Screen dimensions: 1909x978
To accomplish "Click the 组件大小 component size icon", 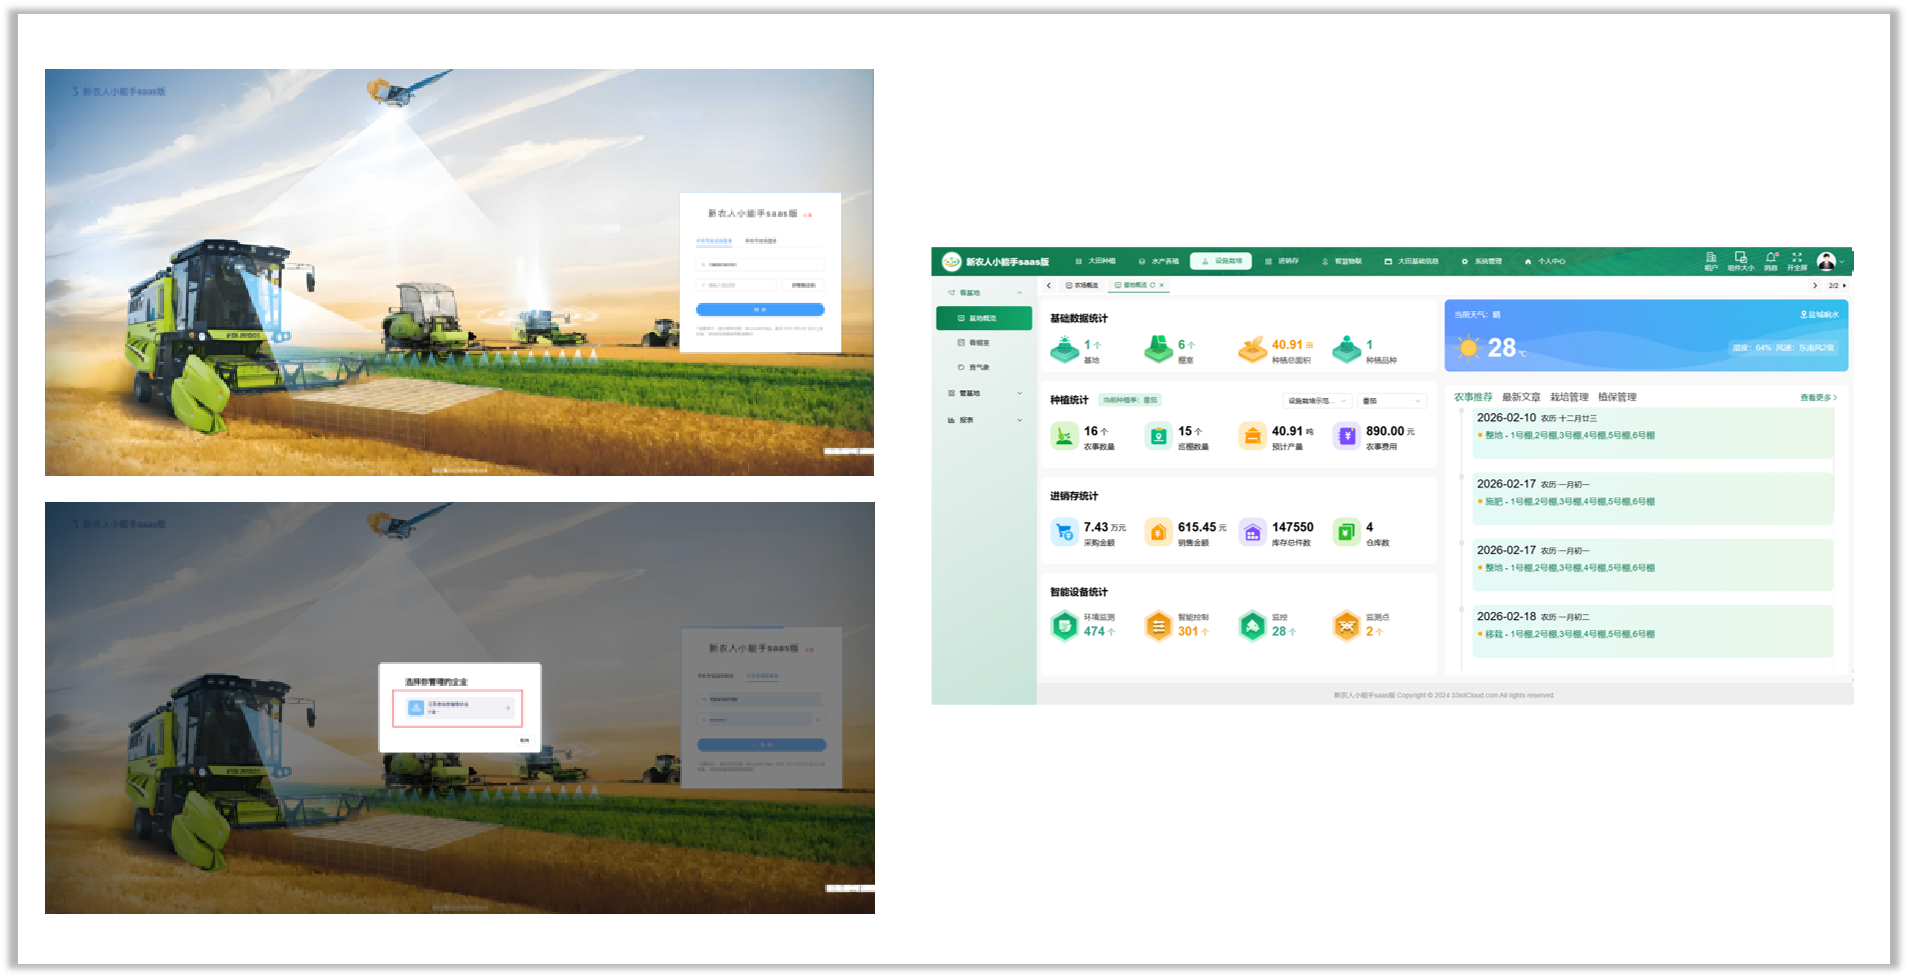I will tap(1741, 258).
